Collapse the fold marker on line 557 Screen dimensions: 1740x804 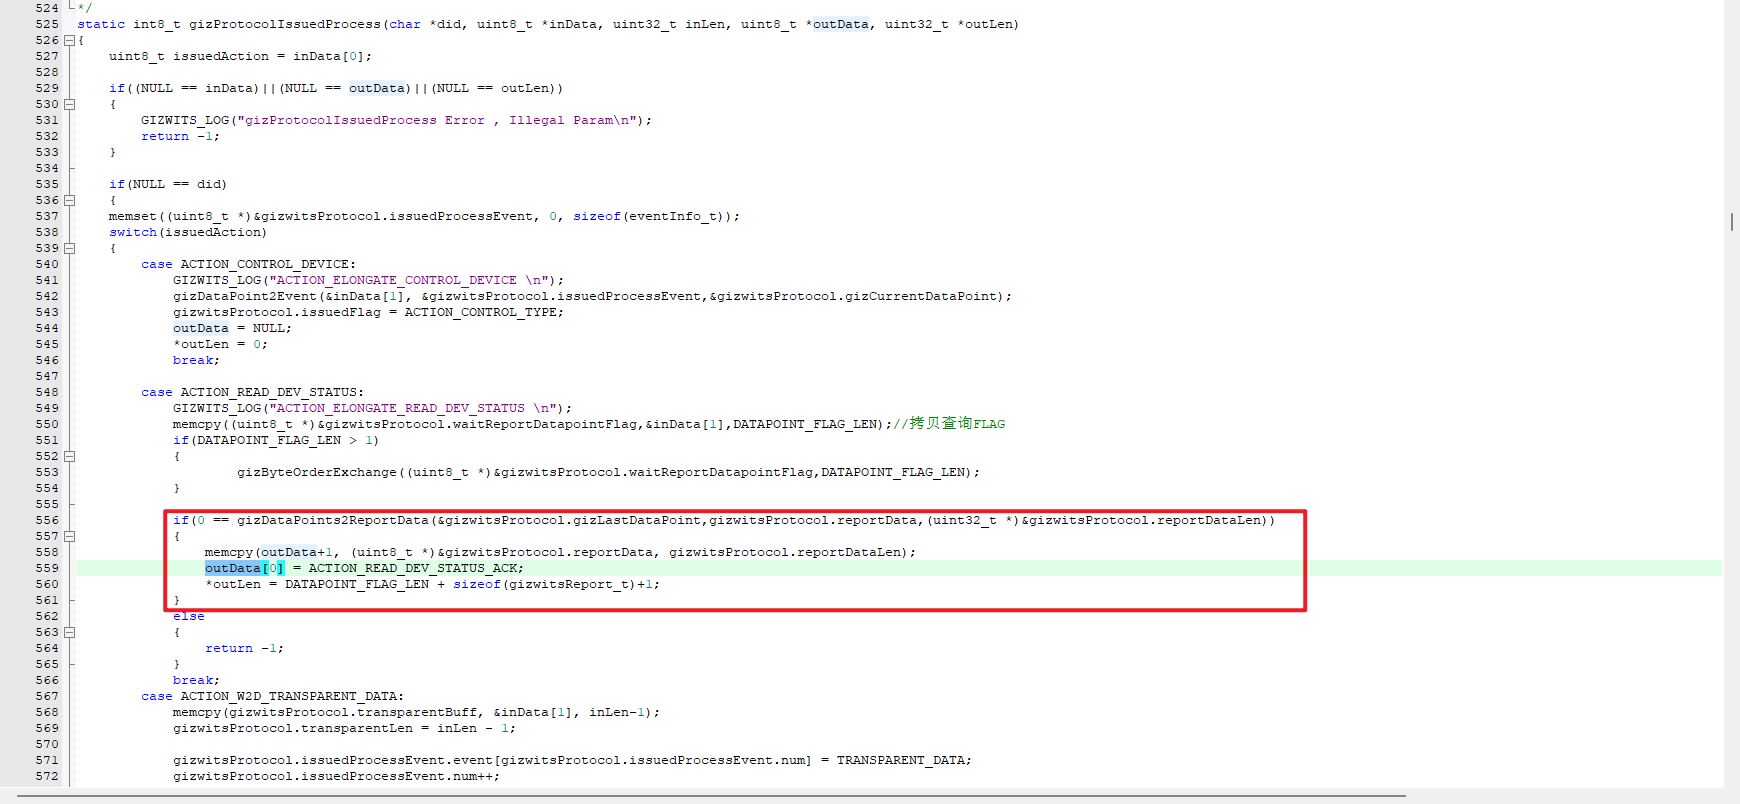[x=69, y=537]
